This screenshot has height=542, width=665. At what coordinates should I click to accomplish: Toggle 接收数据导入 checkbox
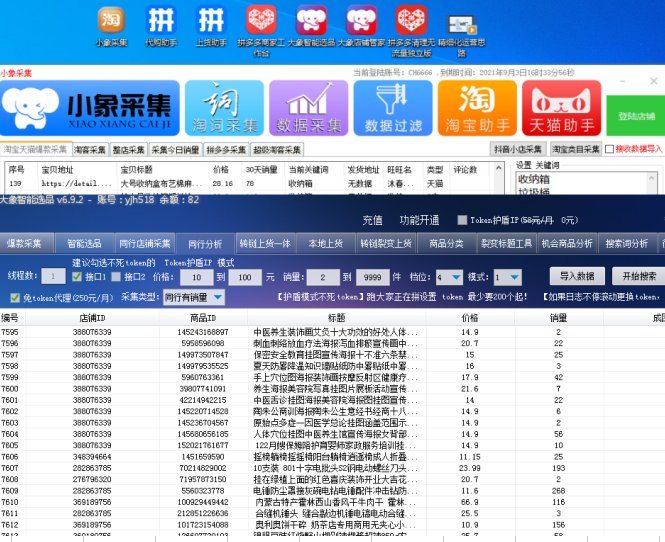(x=609, y=149)
